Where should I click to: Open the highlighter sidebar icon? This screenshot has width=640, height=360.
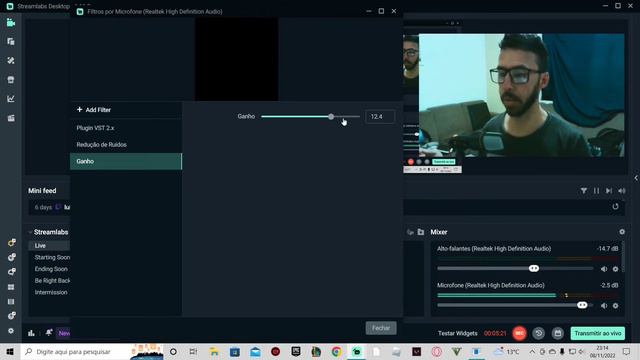[x=11, y=118]
